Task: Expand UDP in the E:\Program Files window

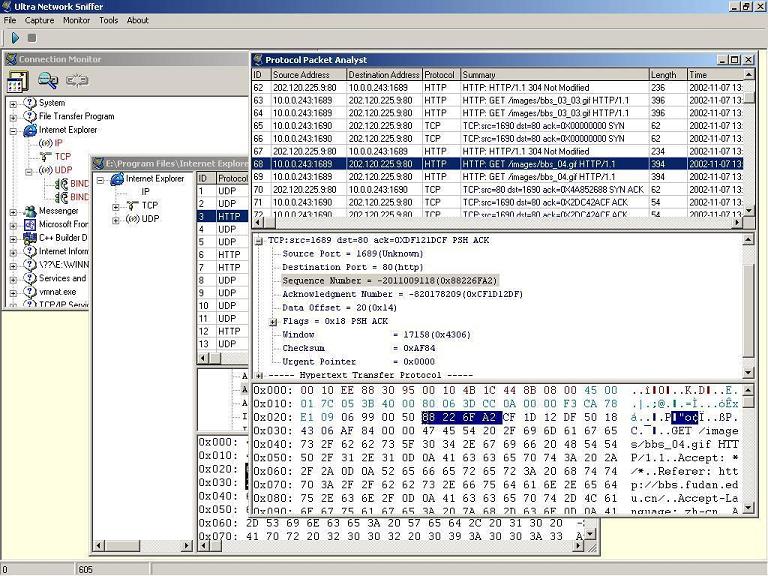Action: (116, 220)
